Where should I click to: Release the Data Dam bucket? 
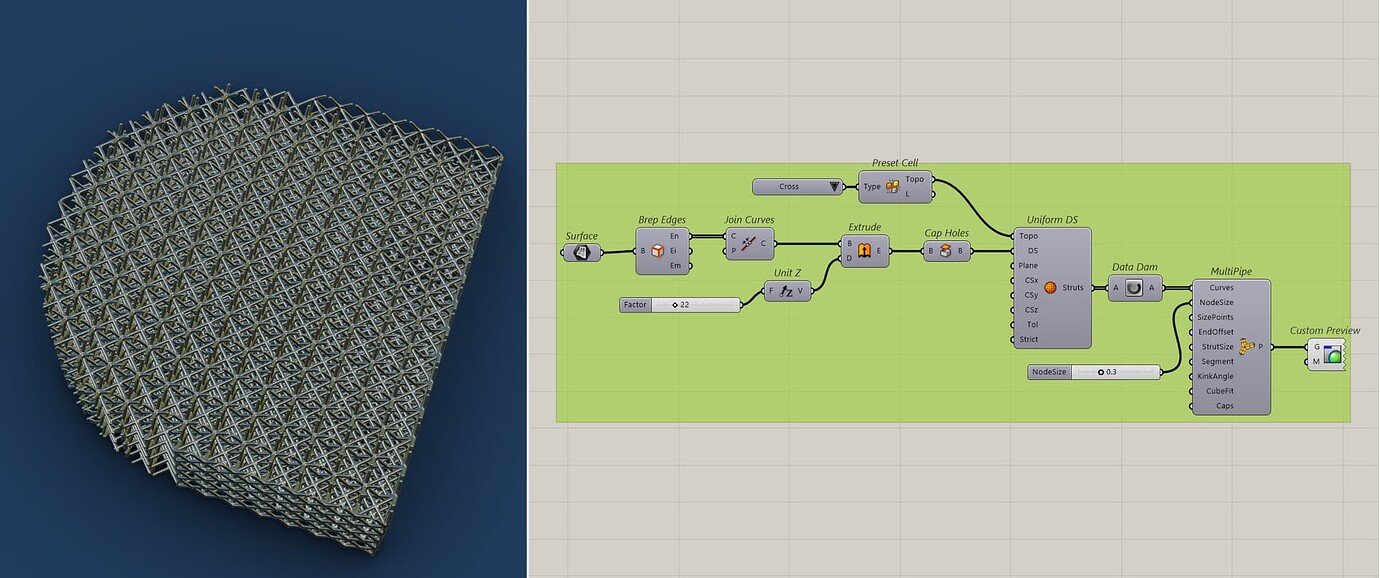pos(1135,287)
